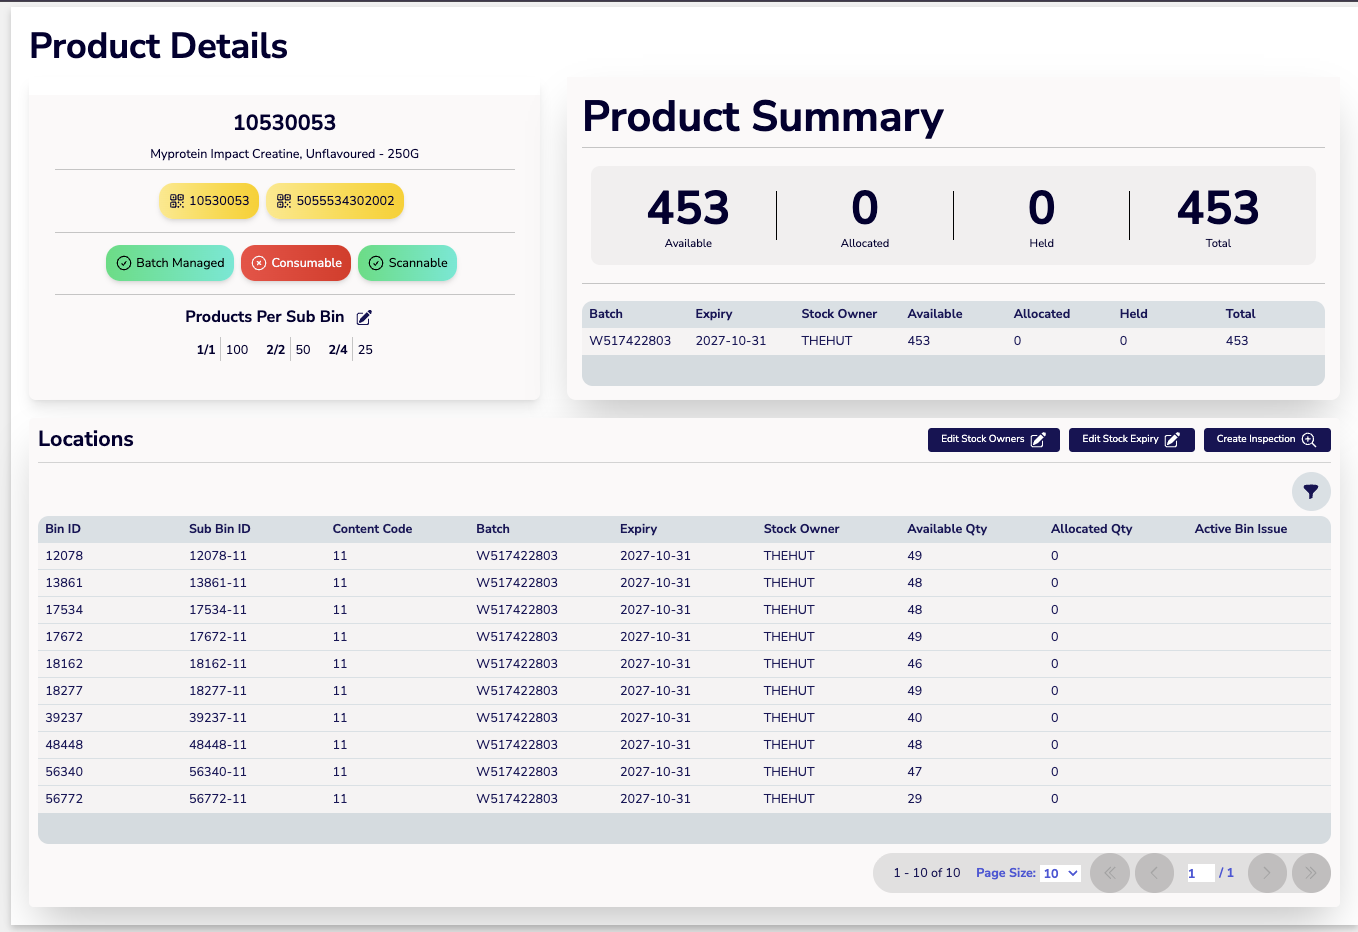
Task: Click bin ID 39237
Action: pos(64,718)
